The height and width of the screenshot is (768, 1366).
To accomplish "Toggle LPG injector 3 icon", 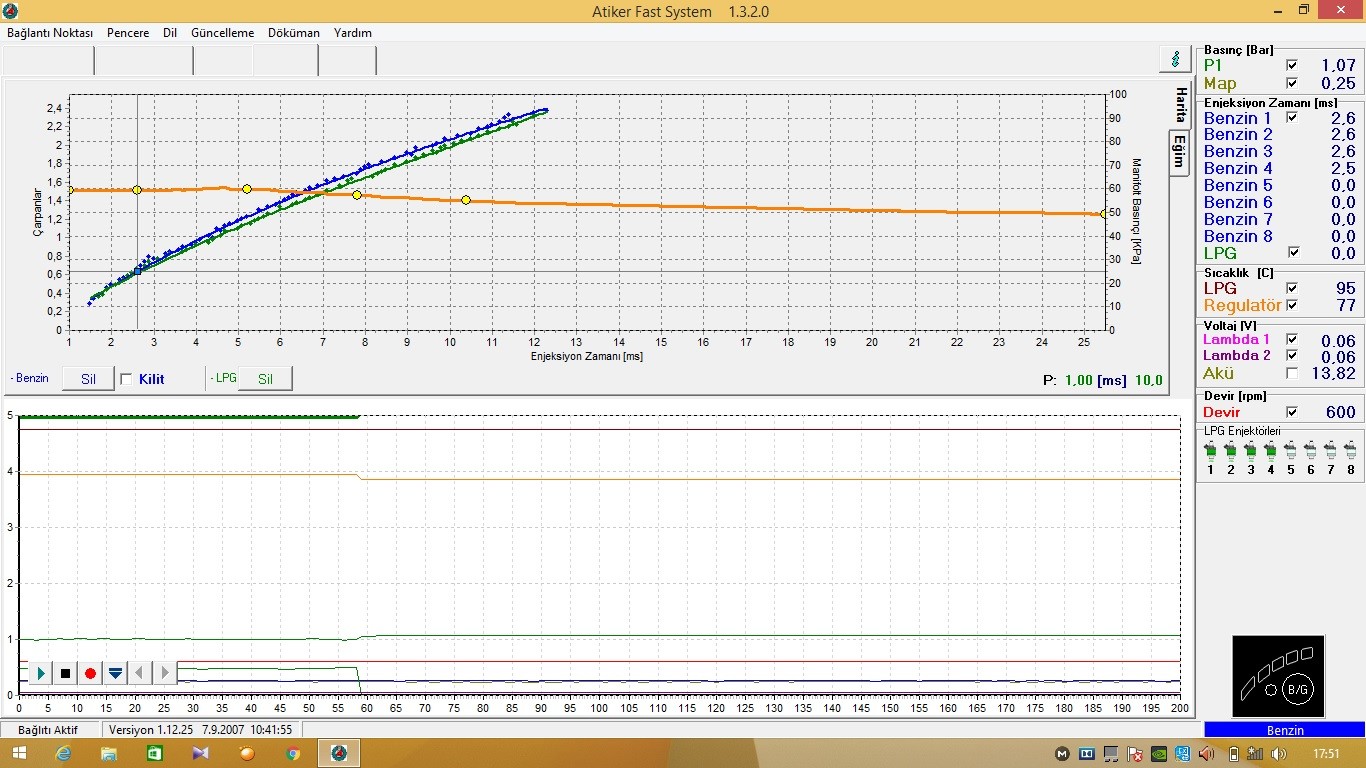I will coord(1250,451).
